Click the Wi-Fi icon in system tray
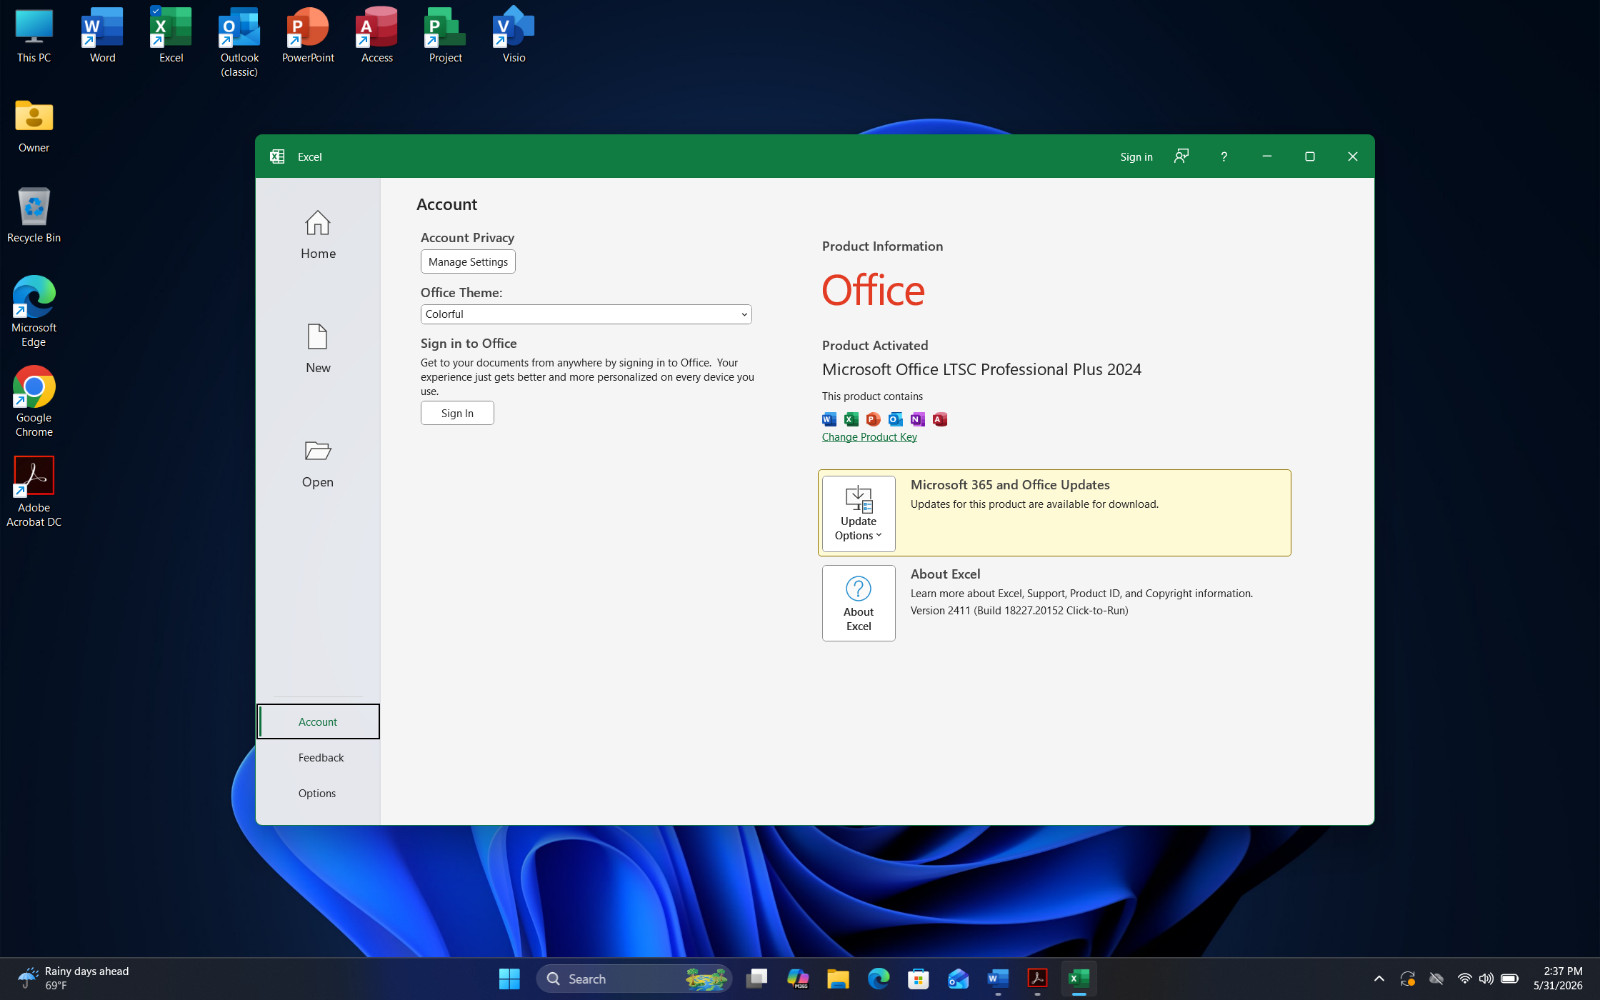The height and width of the screenshot is (1000, 1600). (1464, 979)
